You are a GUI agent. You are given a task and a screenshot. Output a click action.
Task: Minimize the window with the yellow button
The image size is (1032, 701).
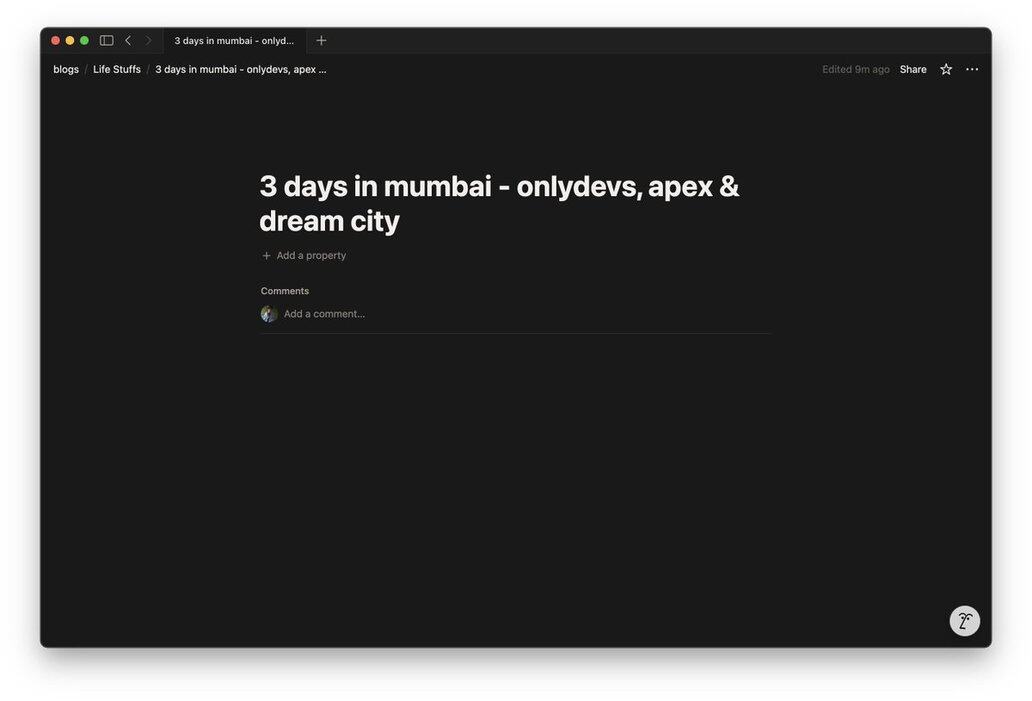[x=70, y=41]
